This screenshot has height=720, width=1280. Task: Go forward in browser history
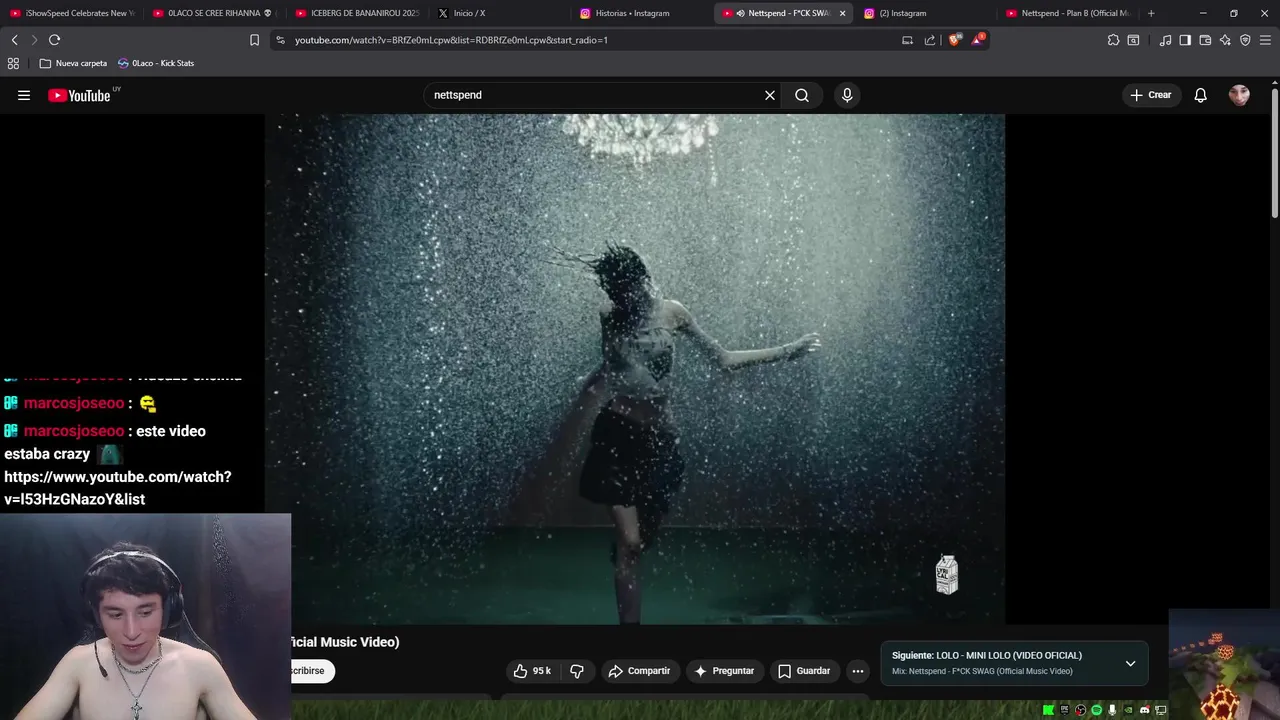pos(34,40)
